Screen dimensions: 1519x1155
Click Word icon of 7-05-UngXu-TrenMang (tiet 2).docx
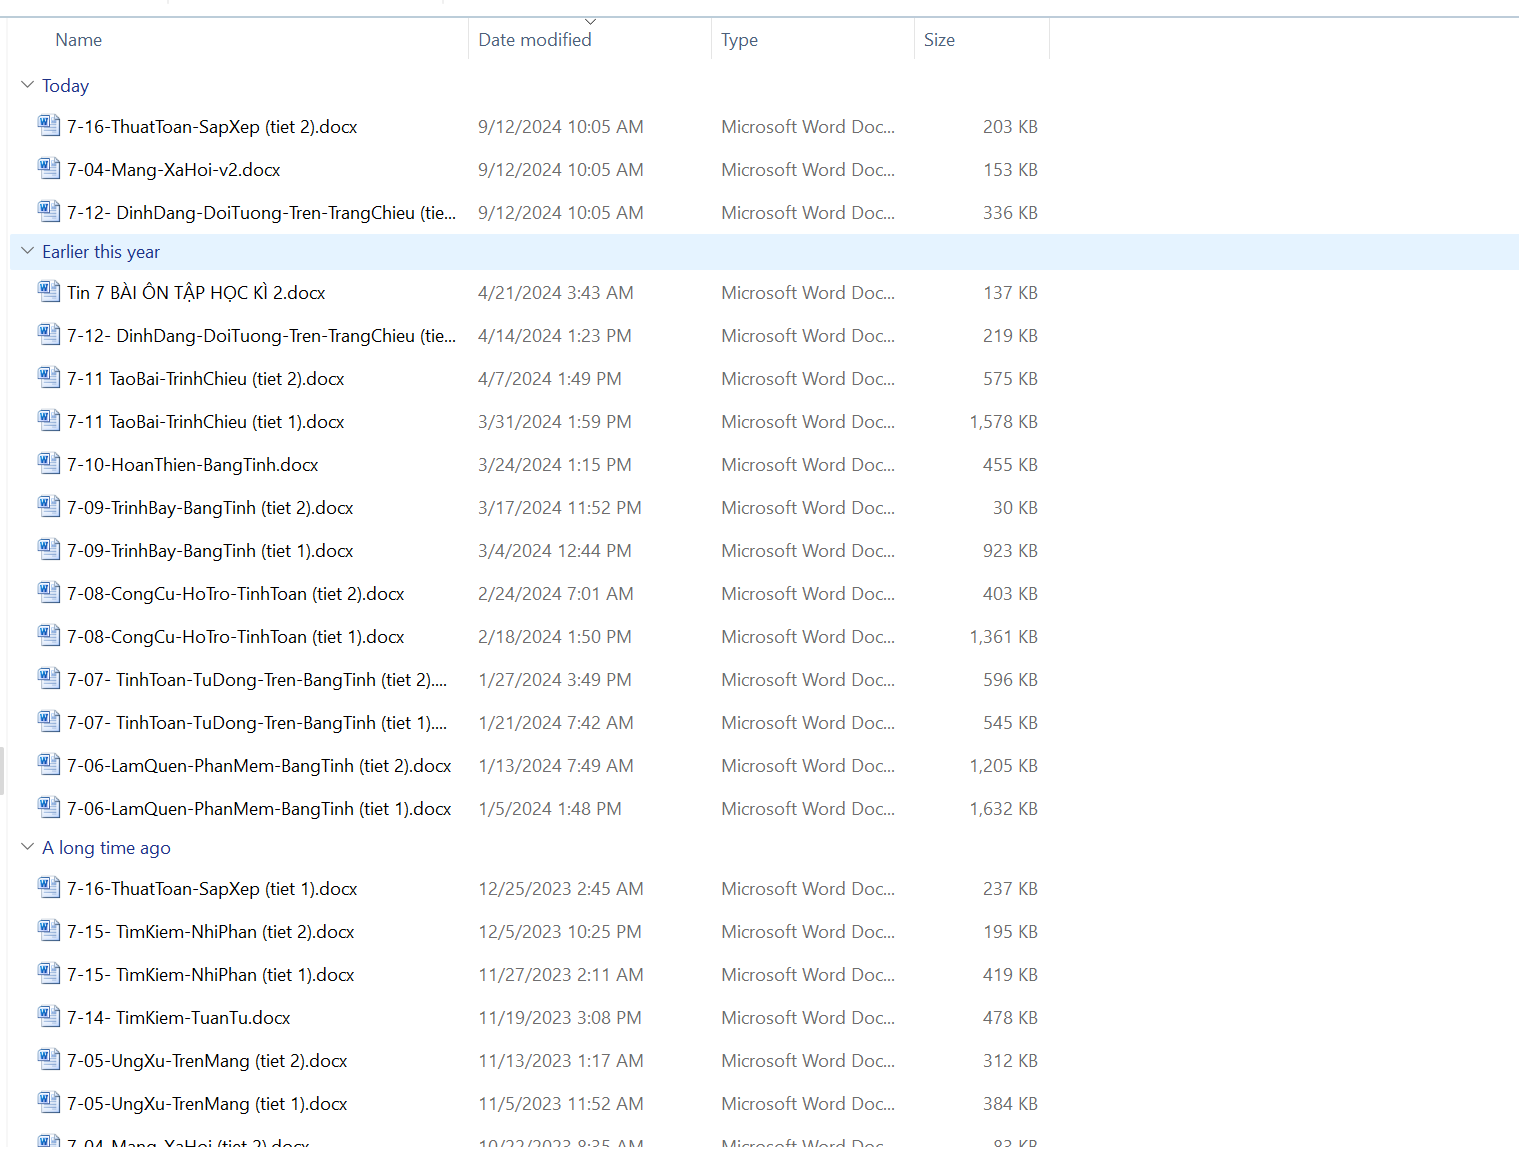click(48, 1059)
